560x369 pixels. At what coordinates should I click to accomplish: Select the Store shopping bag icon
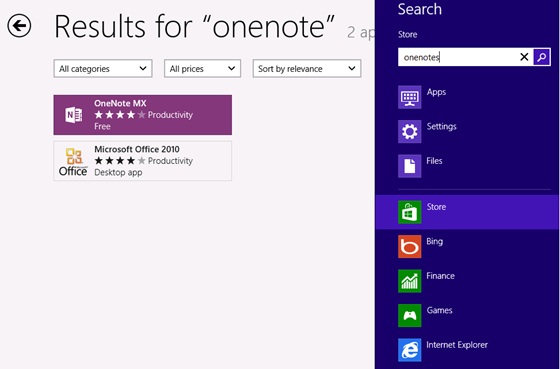coord(410,212)
